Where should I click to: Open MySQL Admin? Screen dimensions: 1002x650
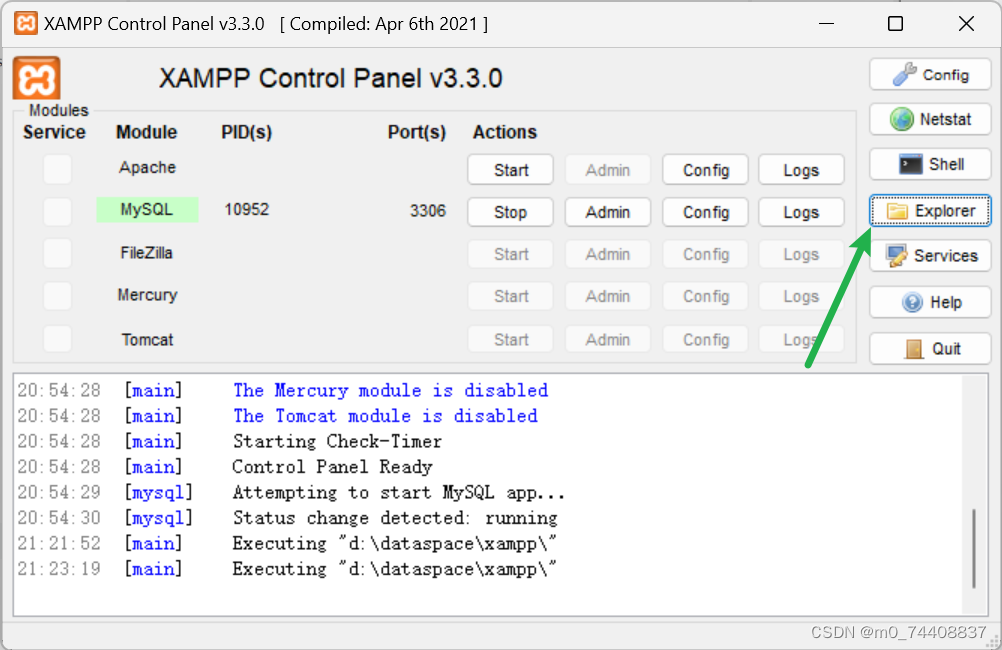(x=608, y=212)
